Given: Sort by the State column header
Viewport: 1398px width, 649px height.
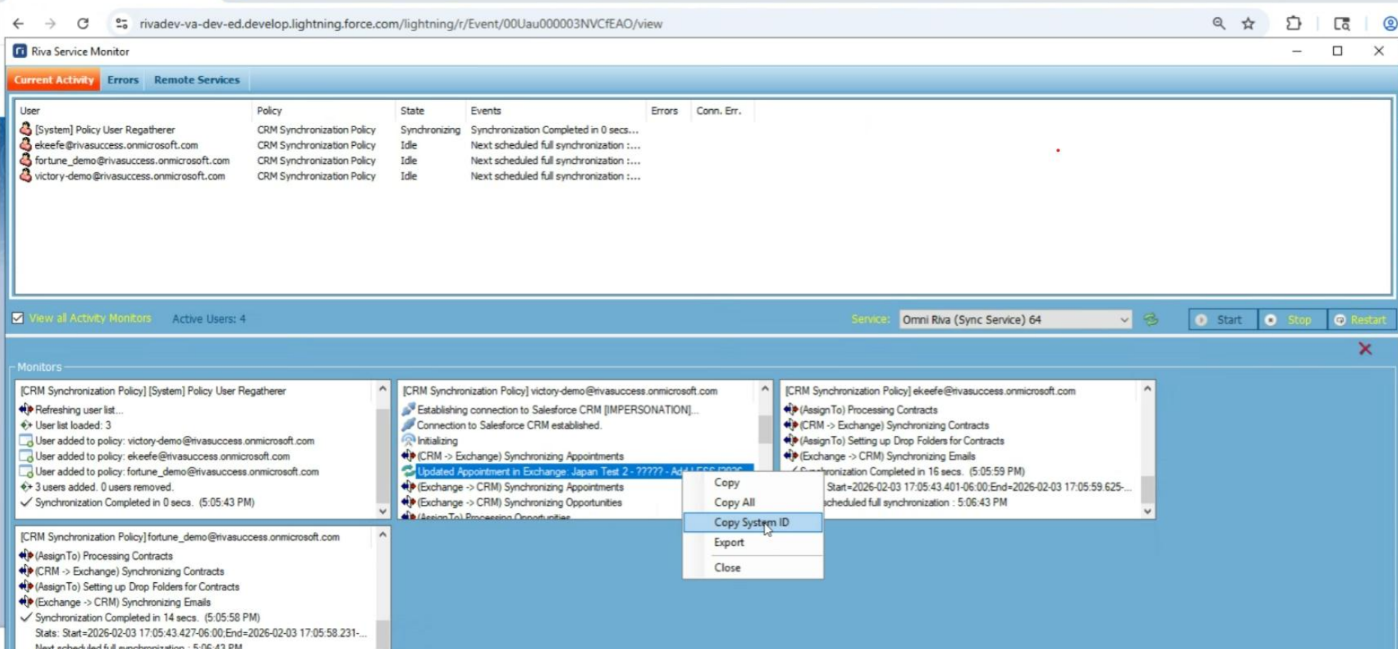Looking at the screenshot, I should [x=430, y=111].
